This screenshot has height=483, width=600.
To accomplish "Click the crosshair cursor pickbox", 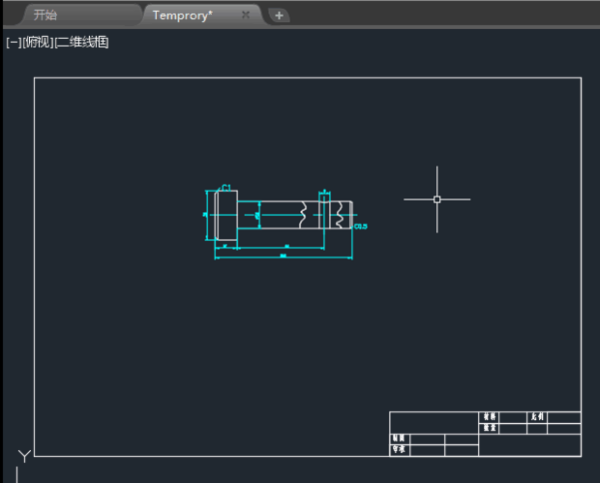I will [x=437, y=199].
